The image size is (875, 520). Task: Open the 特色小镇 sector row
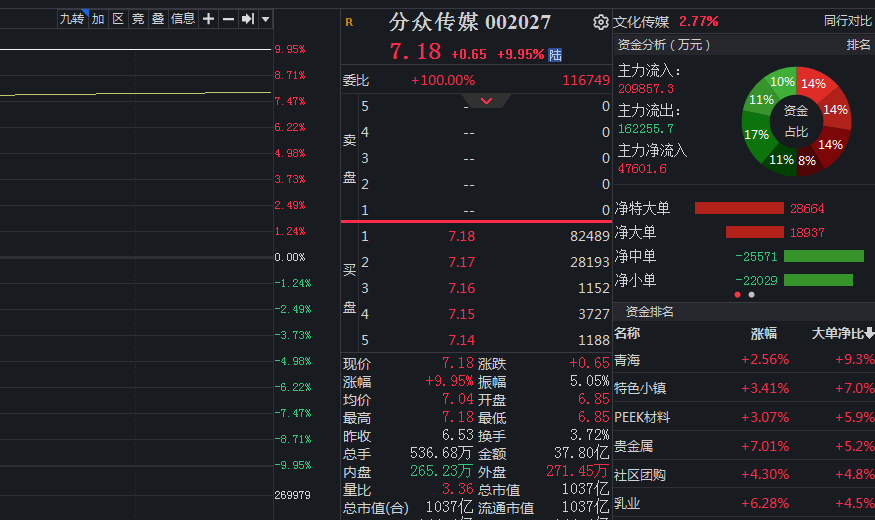(x=744, y=388)
